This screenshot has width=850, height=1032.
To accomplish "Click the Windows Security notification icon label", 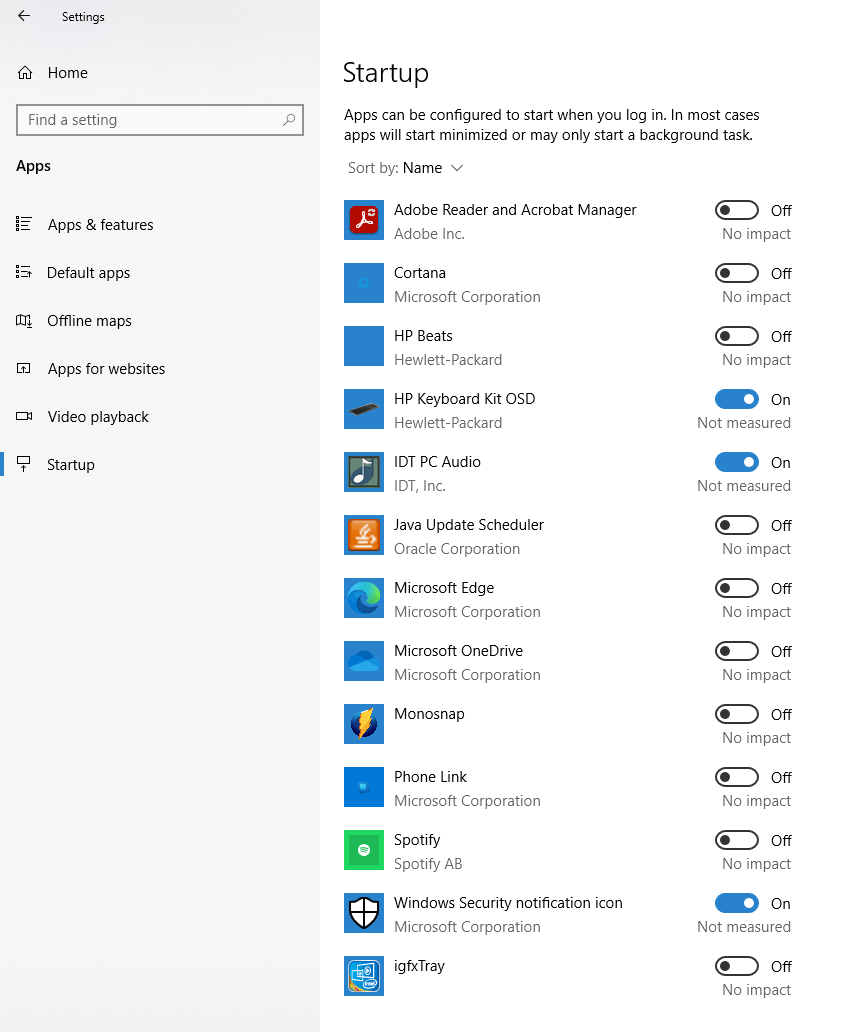I will point(508,903).
